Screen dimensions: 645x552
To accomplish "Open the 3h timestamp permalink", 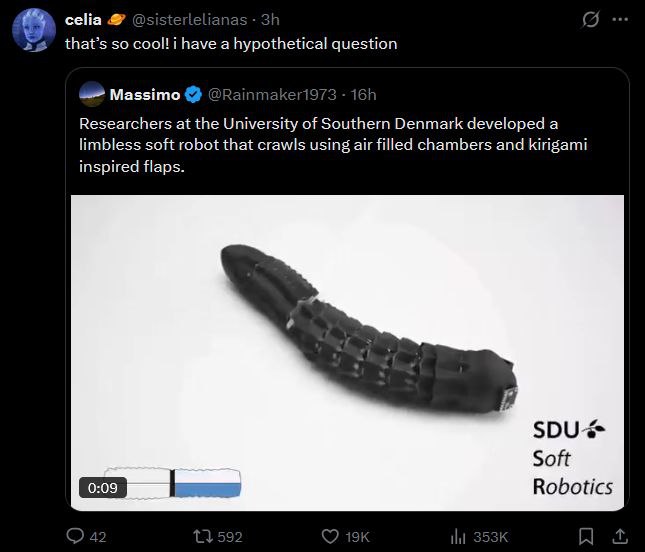I will click(x=270, y=19).
